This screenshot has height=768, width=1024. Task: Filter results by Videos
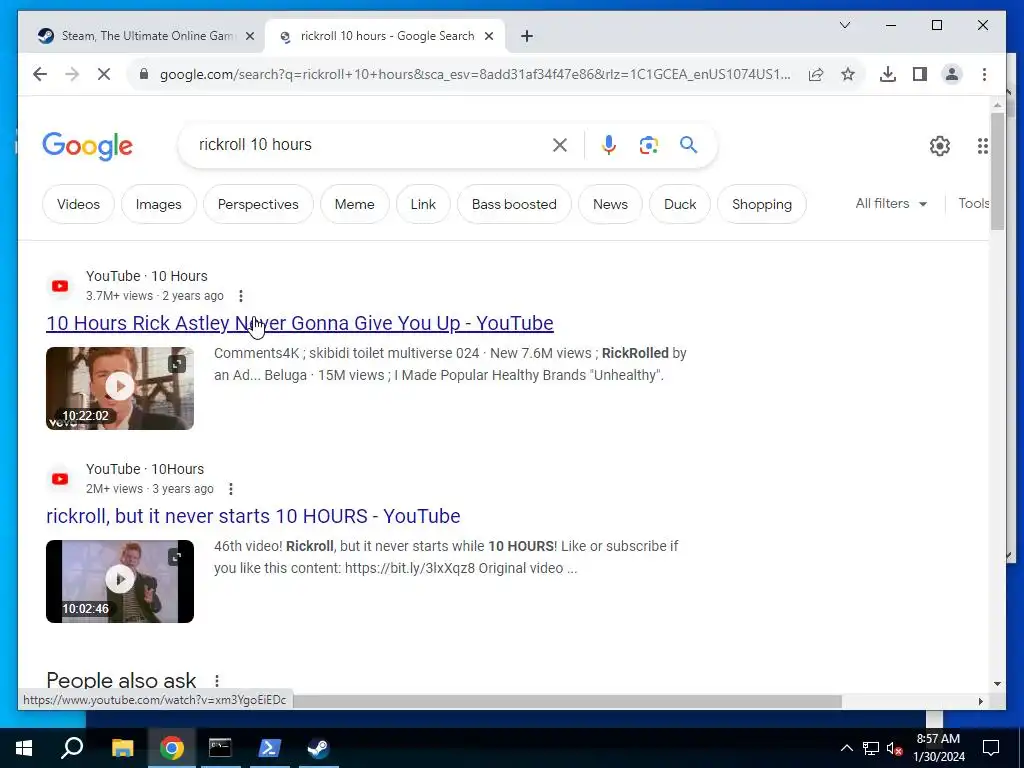click(x=78, y=204)
